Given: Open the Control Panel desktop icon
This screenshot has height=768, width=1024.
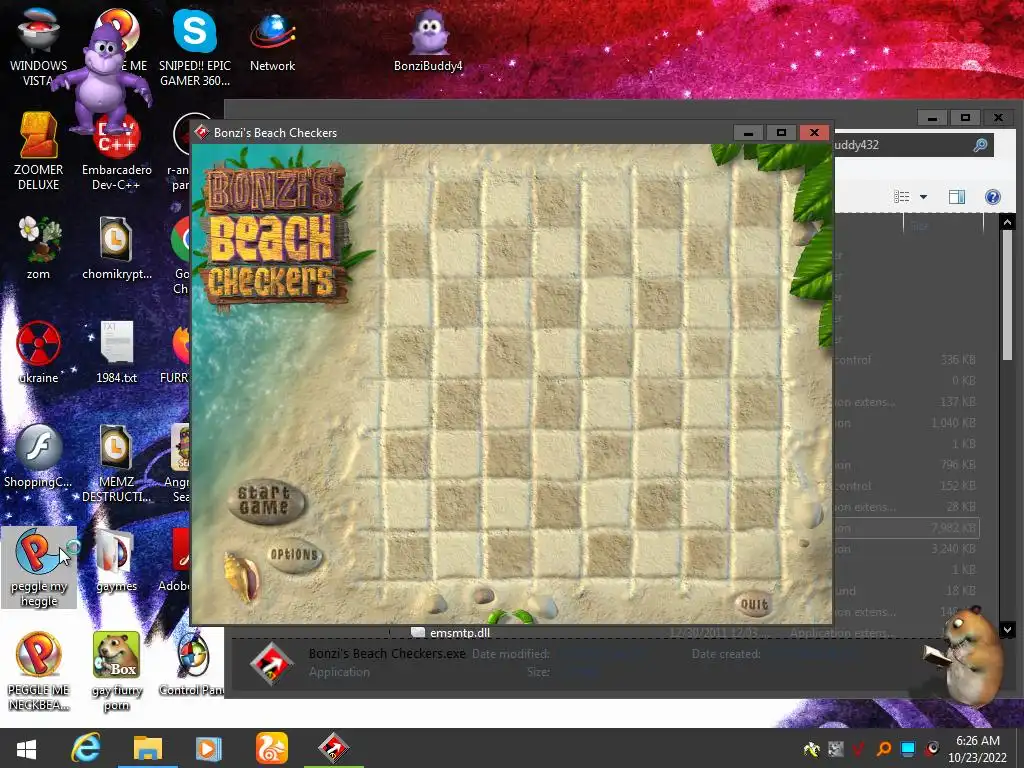Looking at the screenshot, I should pyautogui.click(x=192, y=665).
